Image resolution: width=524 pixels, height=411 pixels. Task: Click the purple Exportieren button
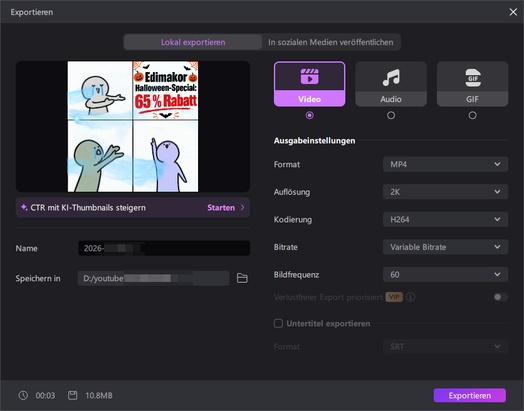pos(470,395)
